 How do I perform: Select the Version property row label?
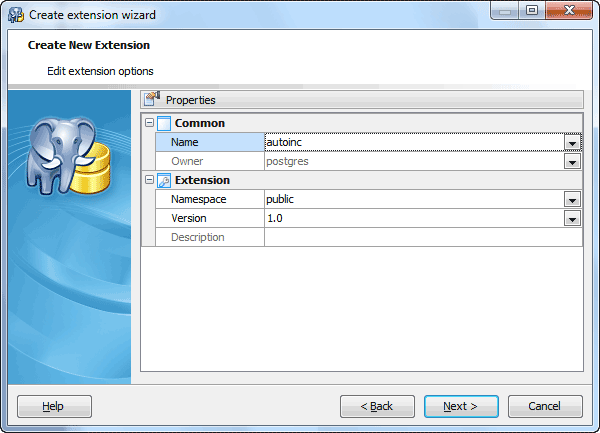pyautogui.click(x=210, y=219)
